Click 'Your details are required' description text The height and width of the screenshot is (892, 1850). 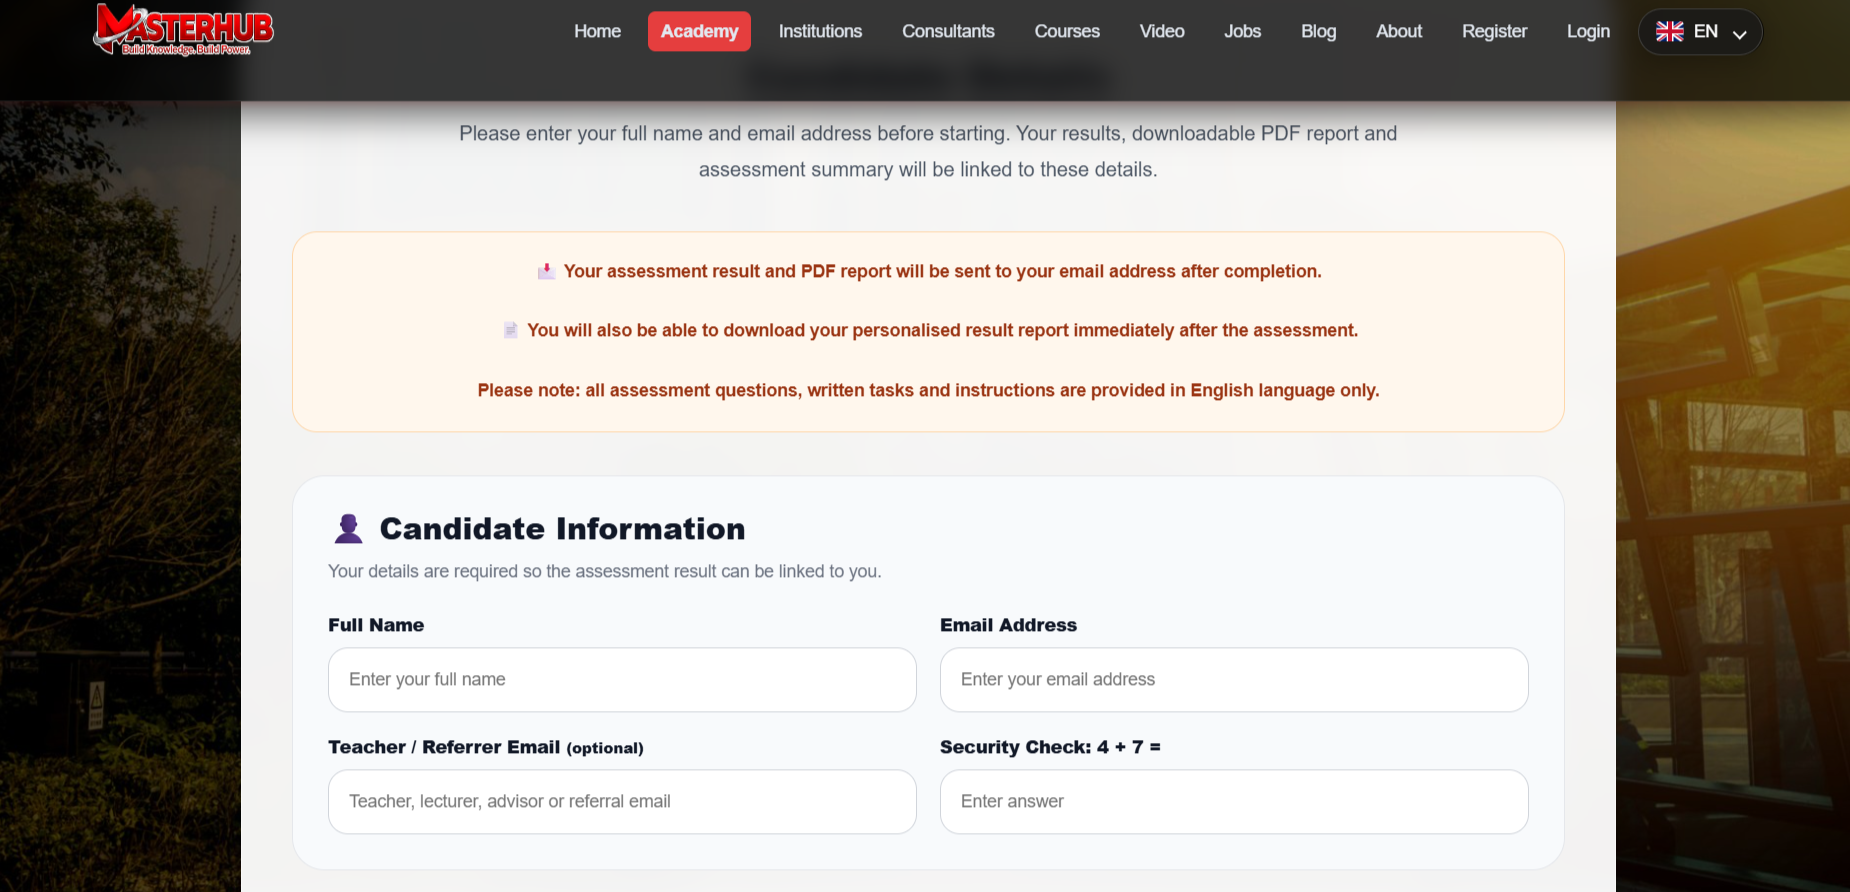(605, 571)
